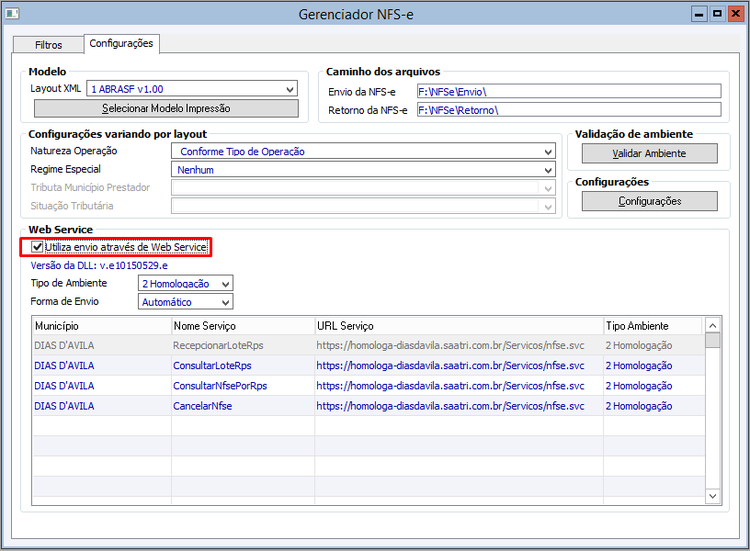Viewport: 750px width, 551px height.
Task: Select the CancelarNfse service row
Action: 205,406
